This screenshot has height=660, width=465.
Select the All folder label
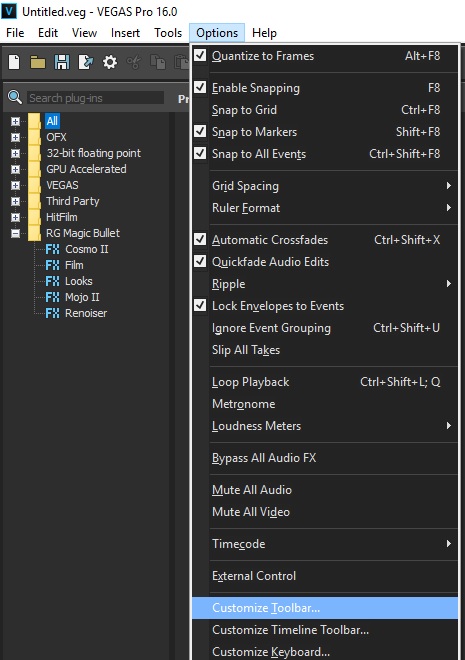(52, 121)
